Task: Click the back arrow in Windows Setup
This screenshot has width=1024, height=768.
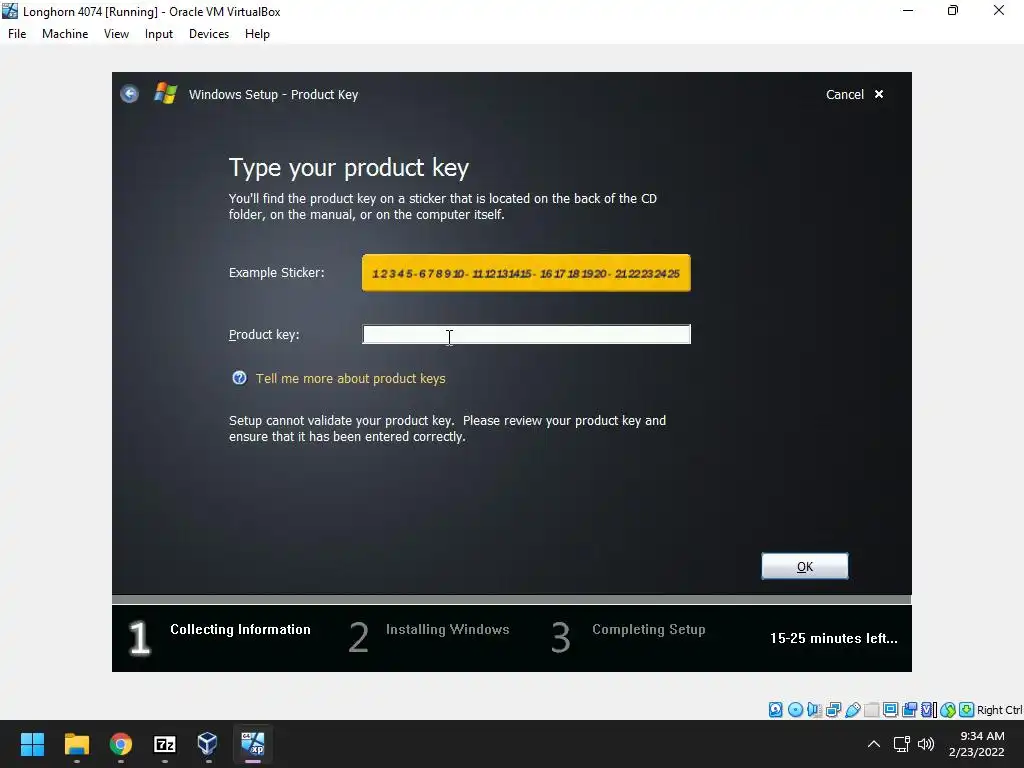Action: pos(129,94)
